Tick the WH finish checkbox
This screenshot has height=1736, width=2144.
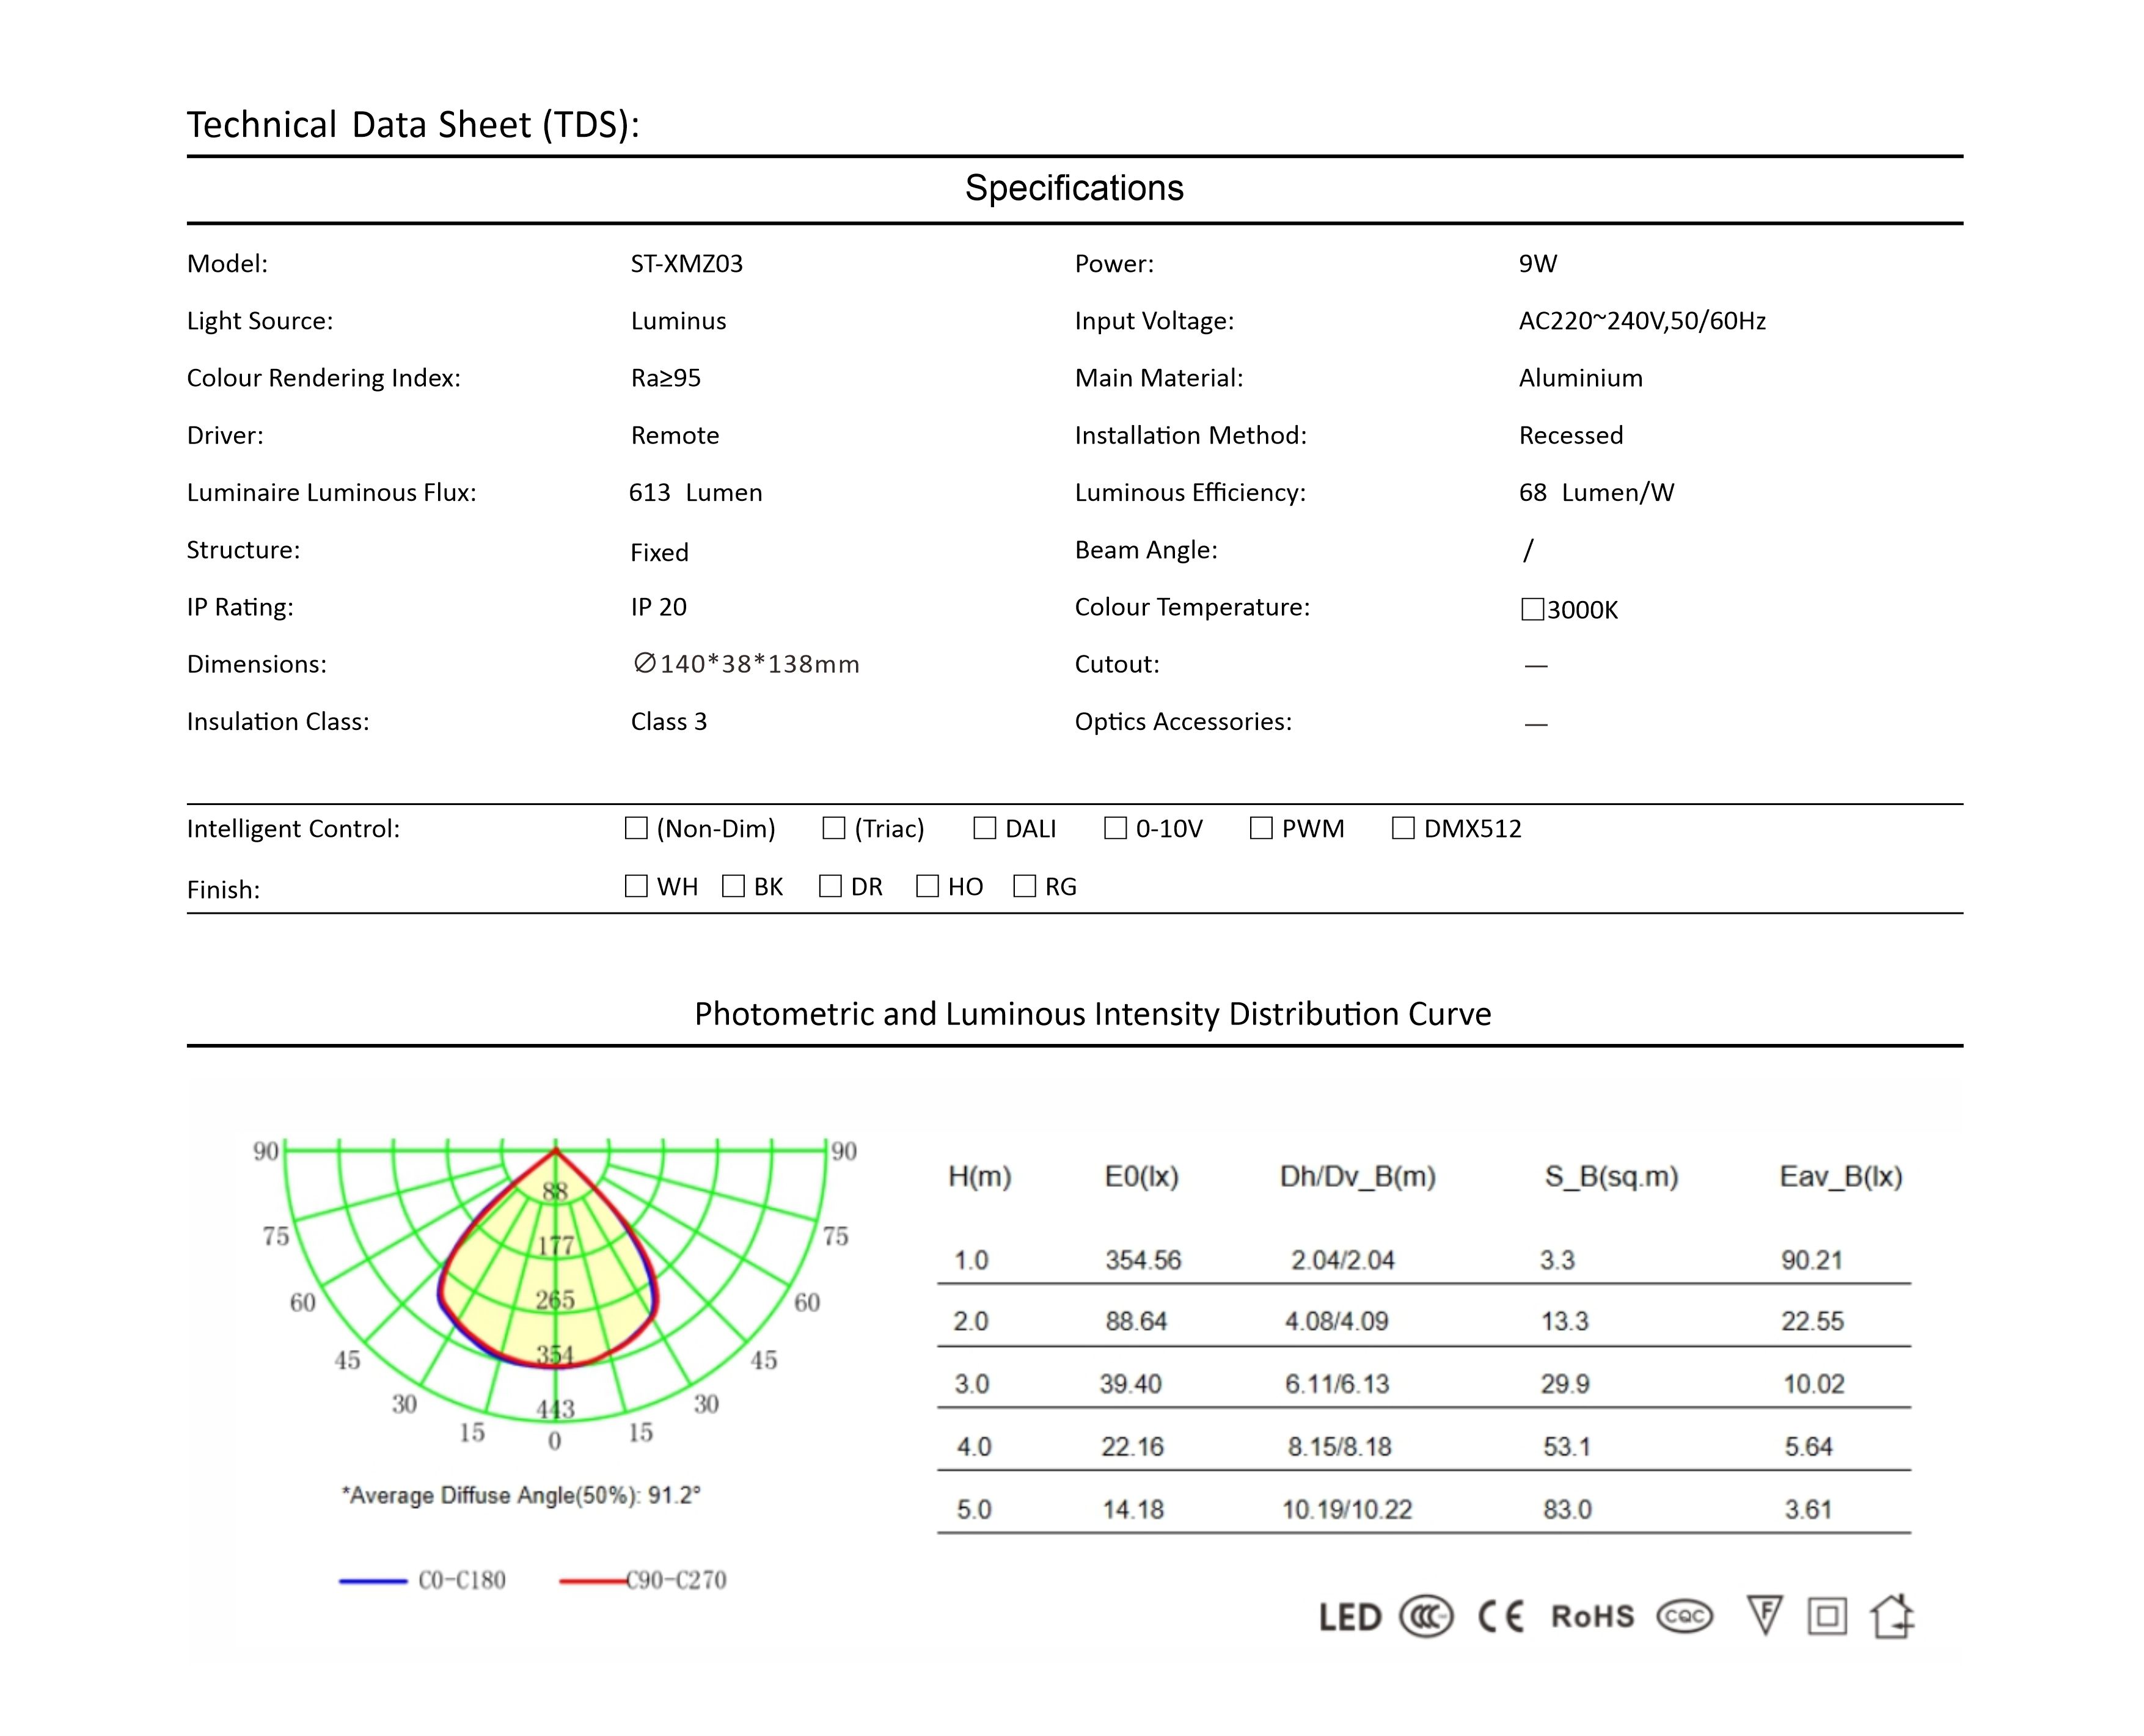point(636,886)
